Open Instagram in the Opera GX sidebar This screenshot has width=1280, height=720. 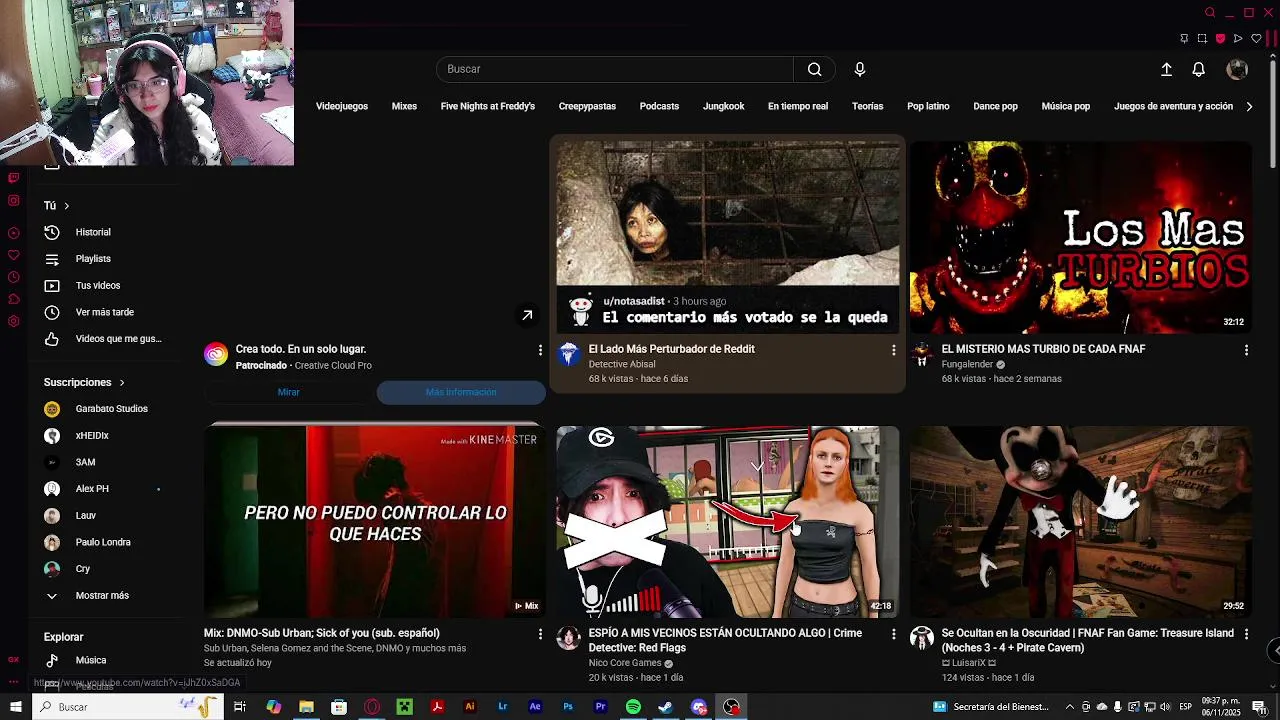(x=14, y=200)
